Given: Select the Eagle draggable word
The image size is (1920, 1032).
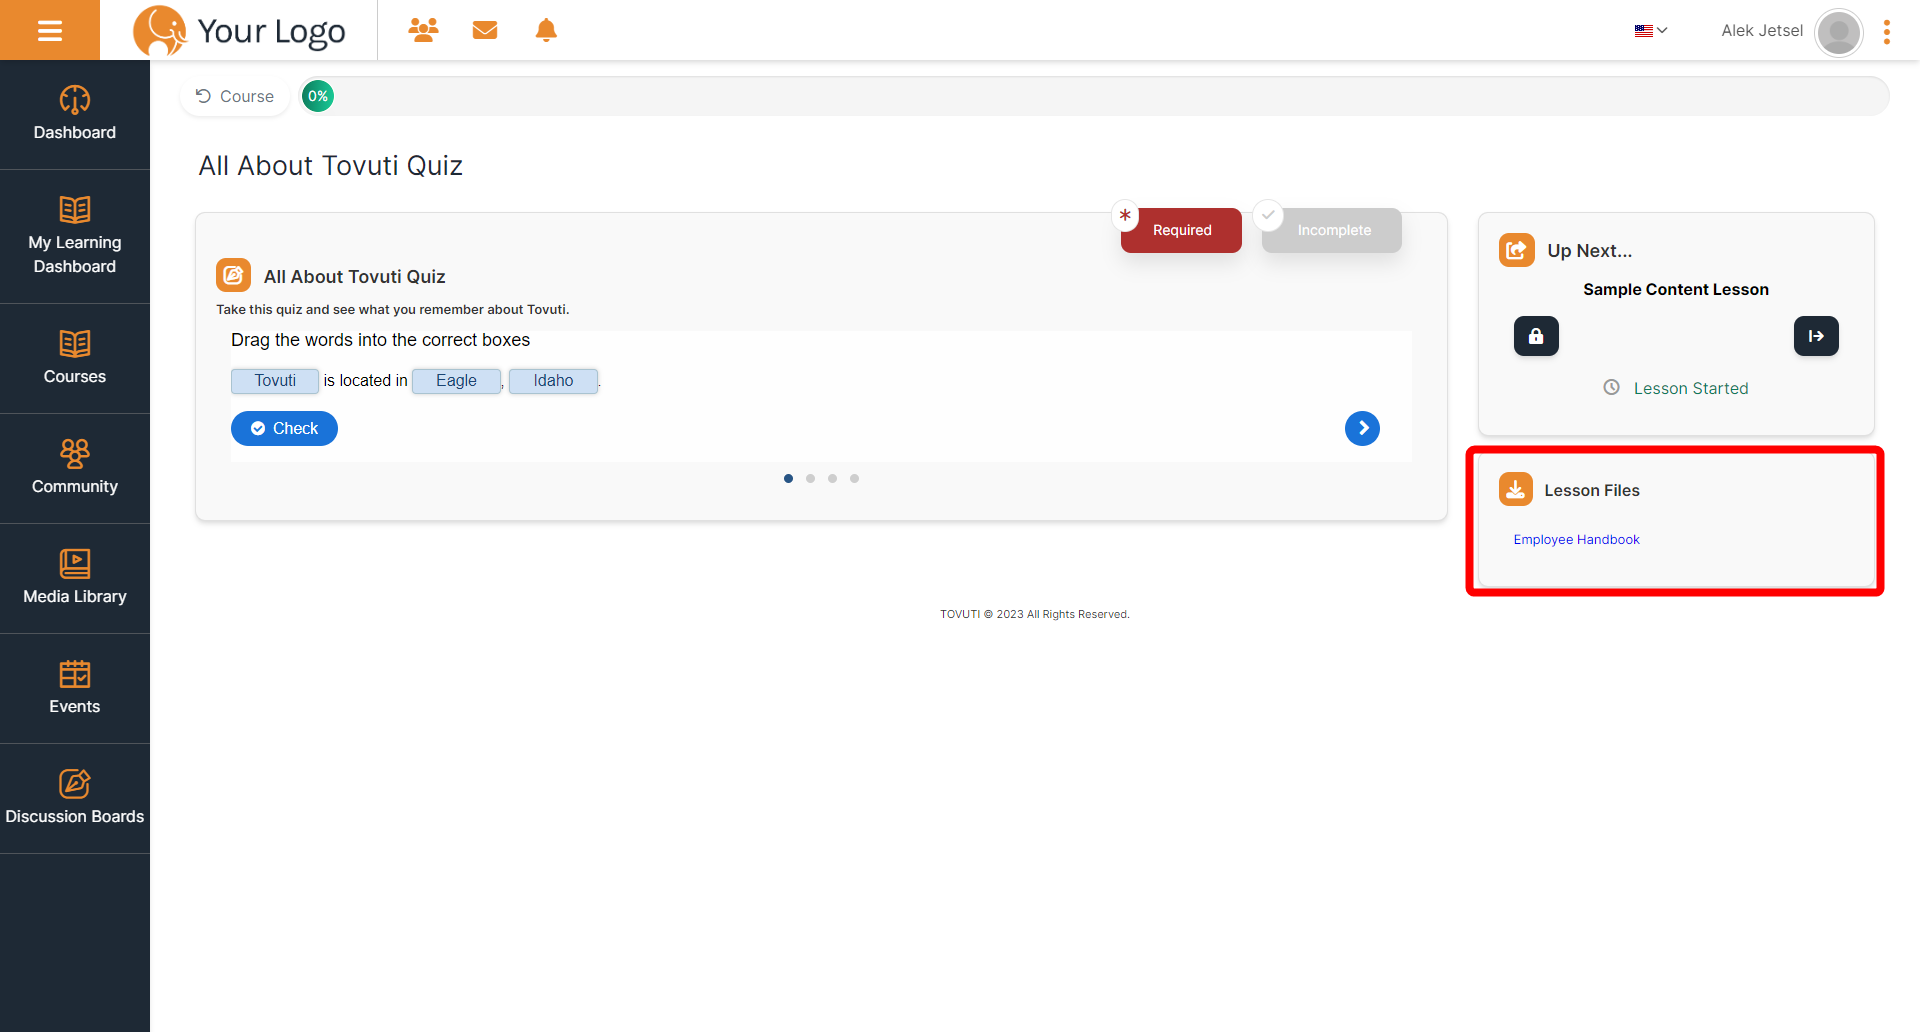Looking at the screenshot, I should click(456, 381).
